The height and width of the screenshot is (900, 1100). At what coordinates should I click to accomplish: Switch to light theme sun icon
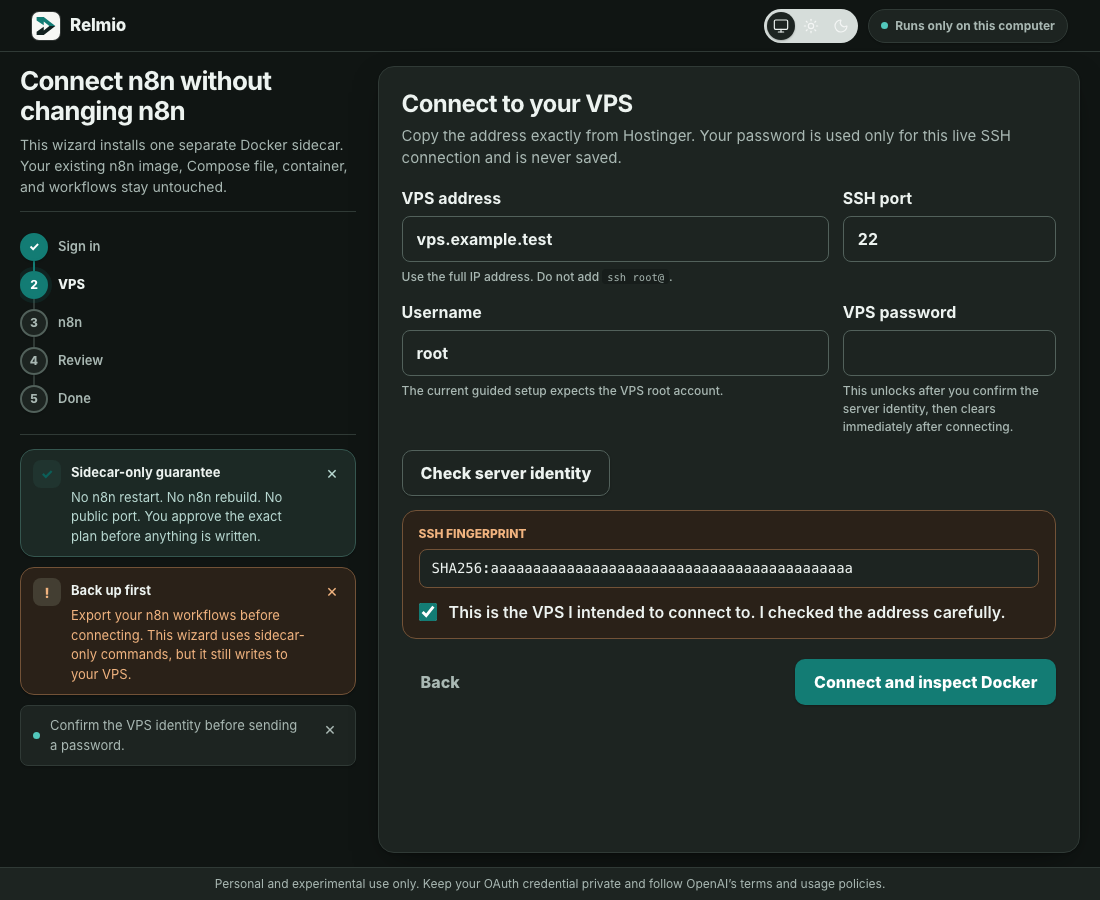[811, 26]
